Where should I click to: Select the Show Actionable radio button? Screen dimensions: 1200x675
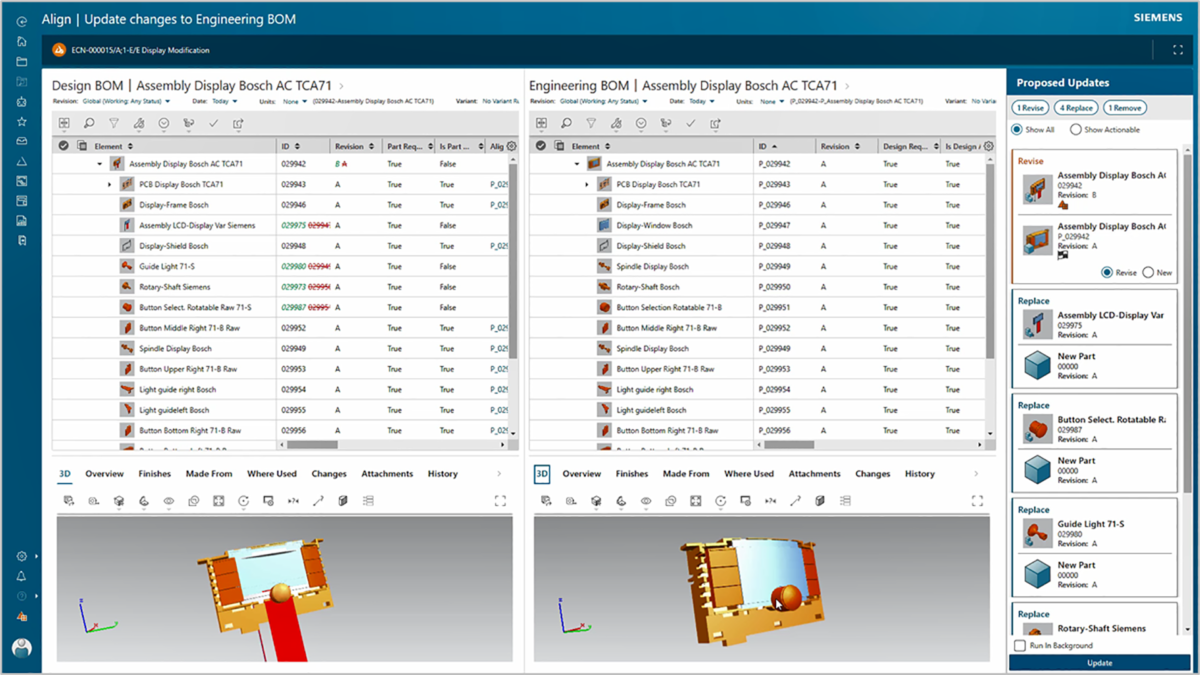point(1075,129)
